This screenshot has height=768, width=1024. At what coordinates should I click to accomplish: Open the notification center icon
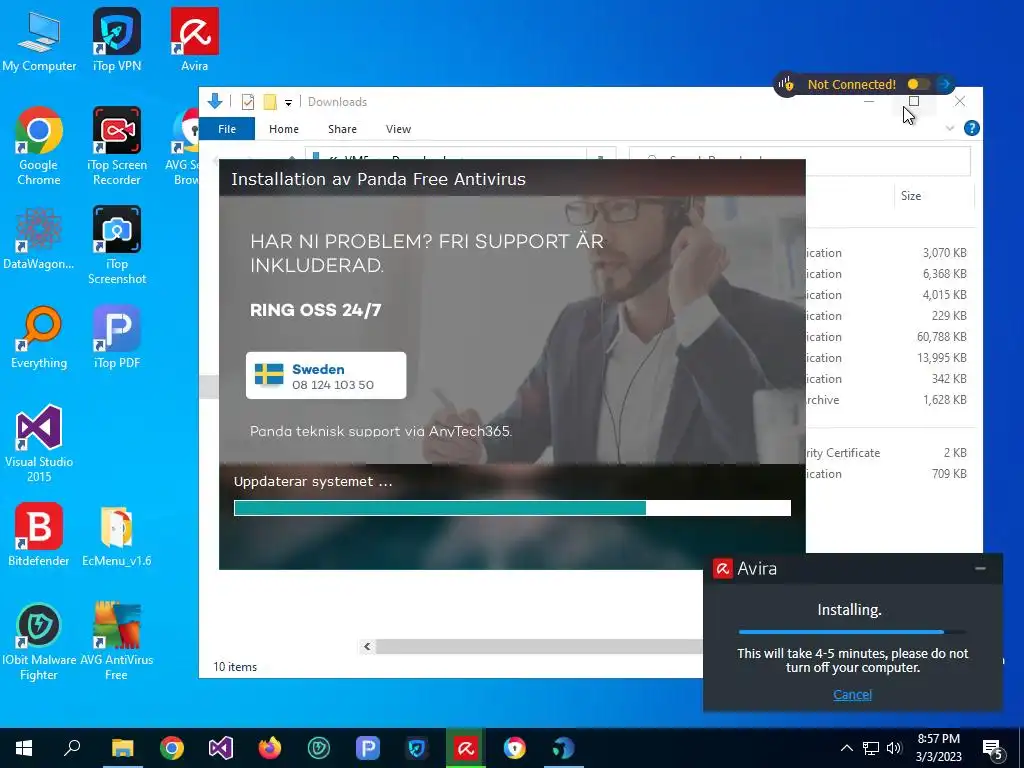(992, 748)
